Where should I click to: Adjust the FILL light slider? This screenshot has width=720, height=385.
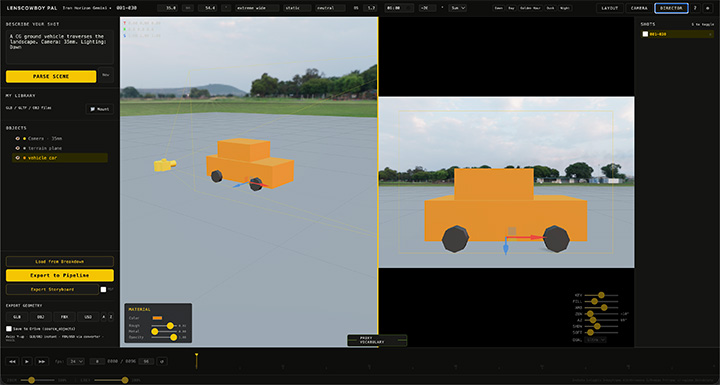pyautogui.click(x=602, y=301)
